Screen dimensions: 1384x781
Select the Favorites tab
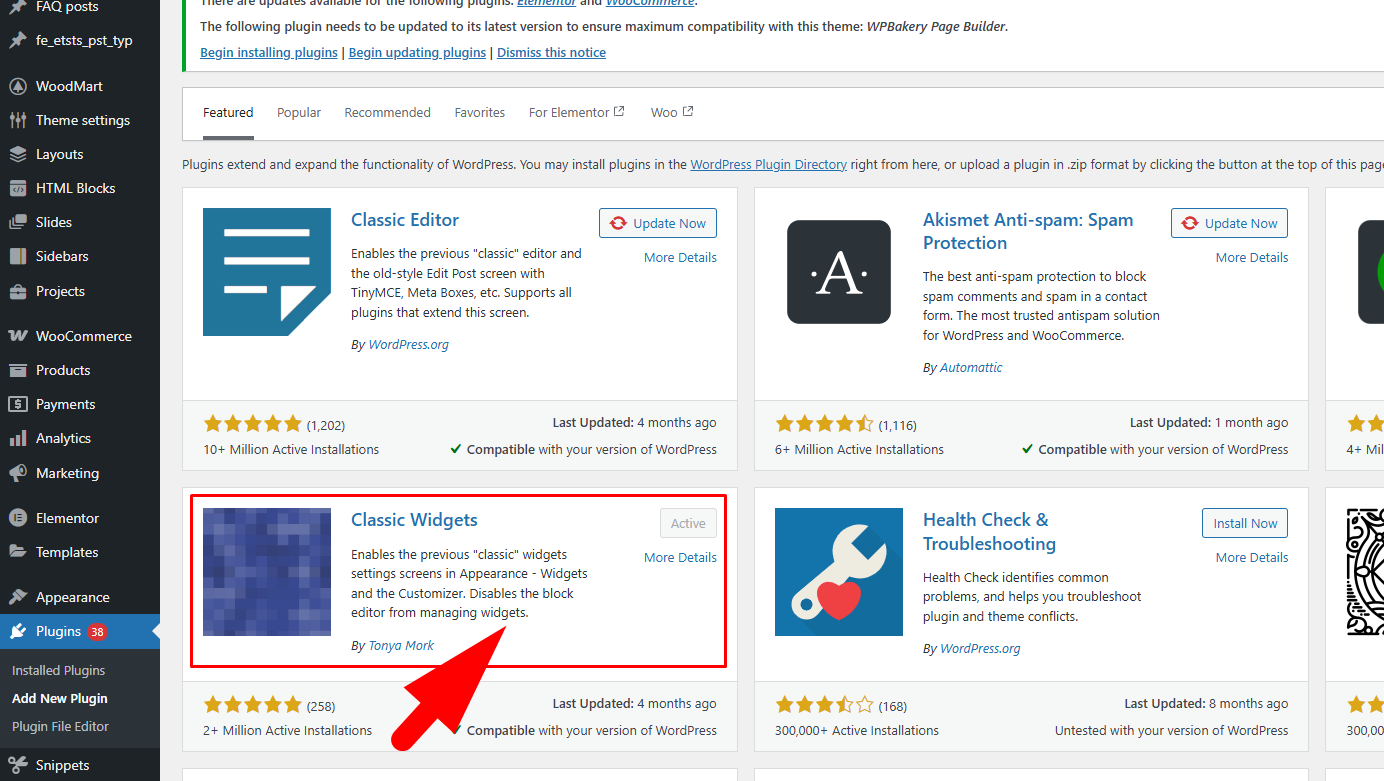[x=480, y=112]
